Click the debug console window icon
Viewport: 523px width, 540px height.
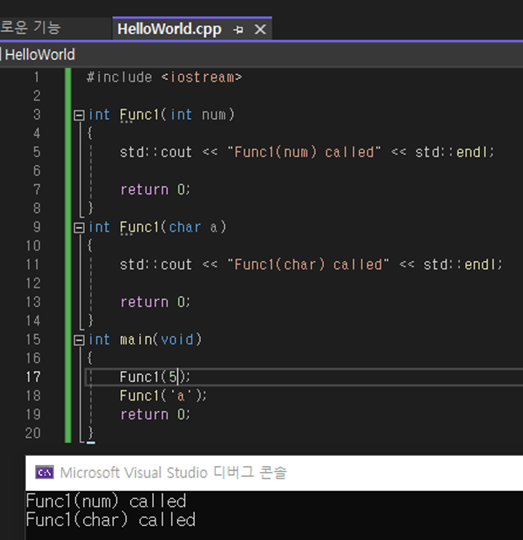44,472
